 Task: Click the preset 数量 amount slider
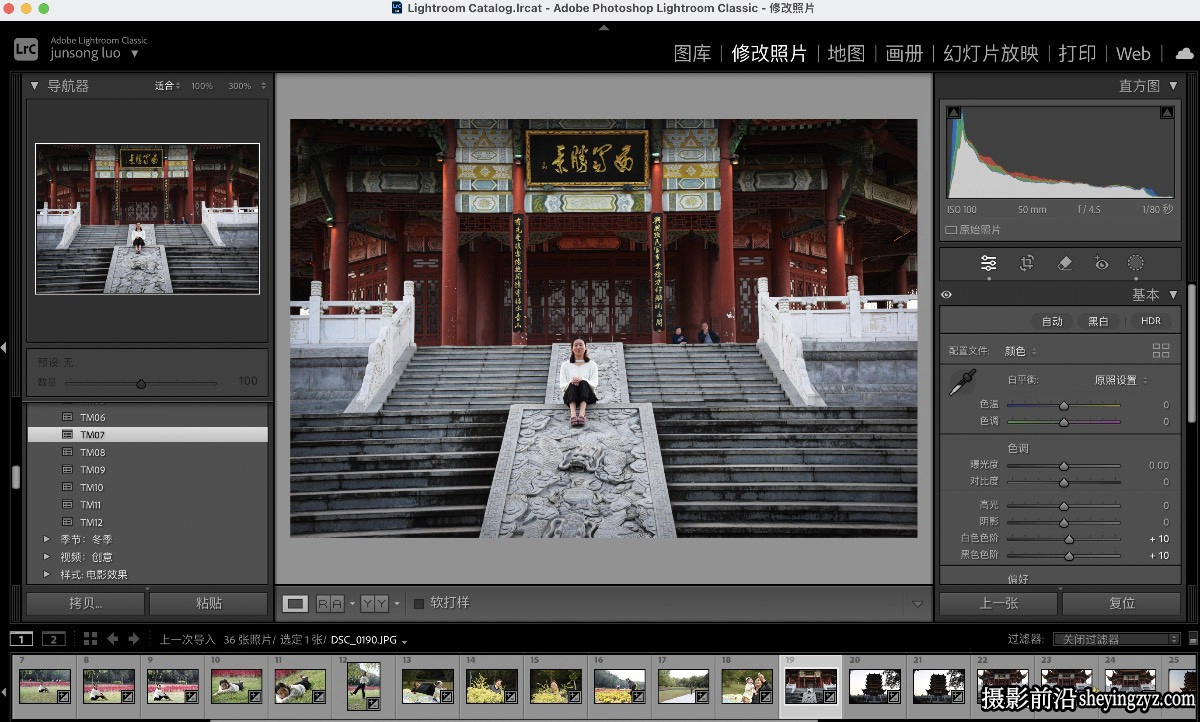[x=141, y=383]
